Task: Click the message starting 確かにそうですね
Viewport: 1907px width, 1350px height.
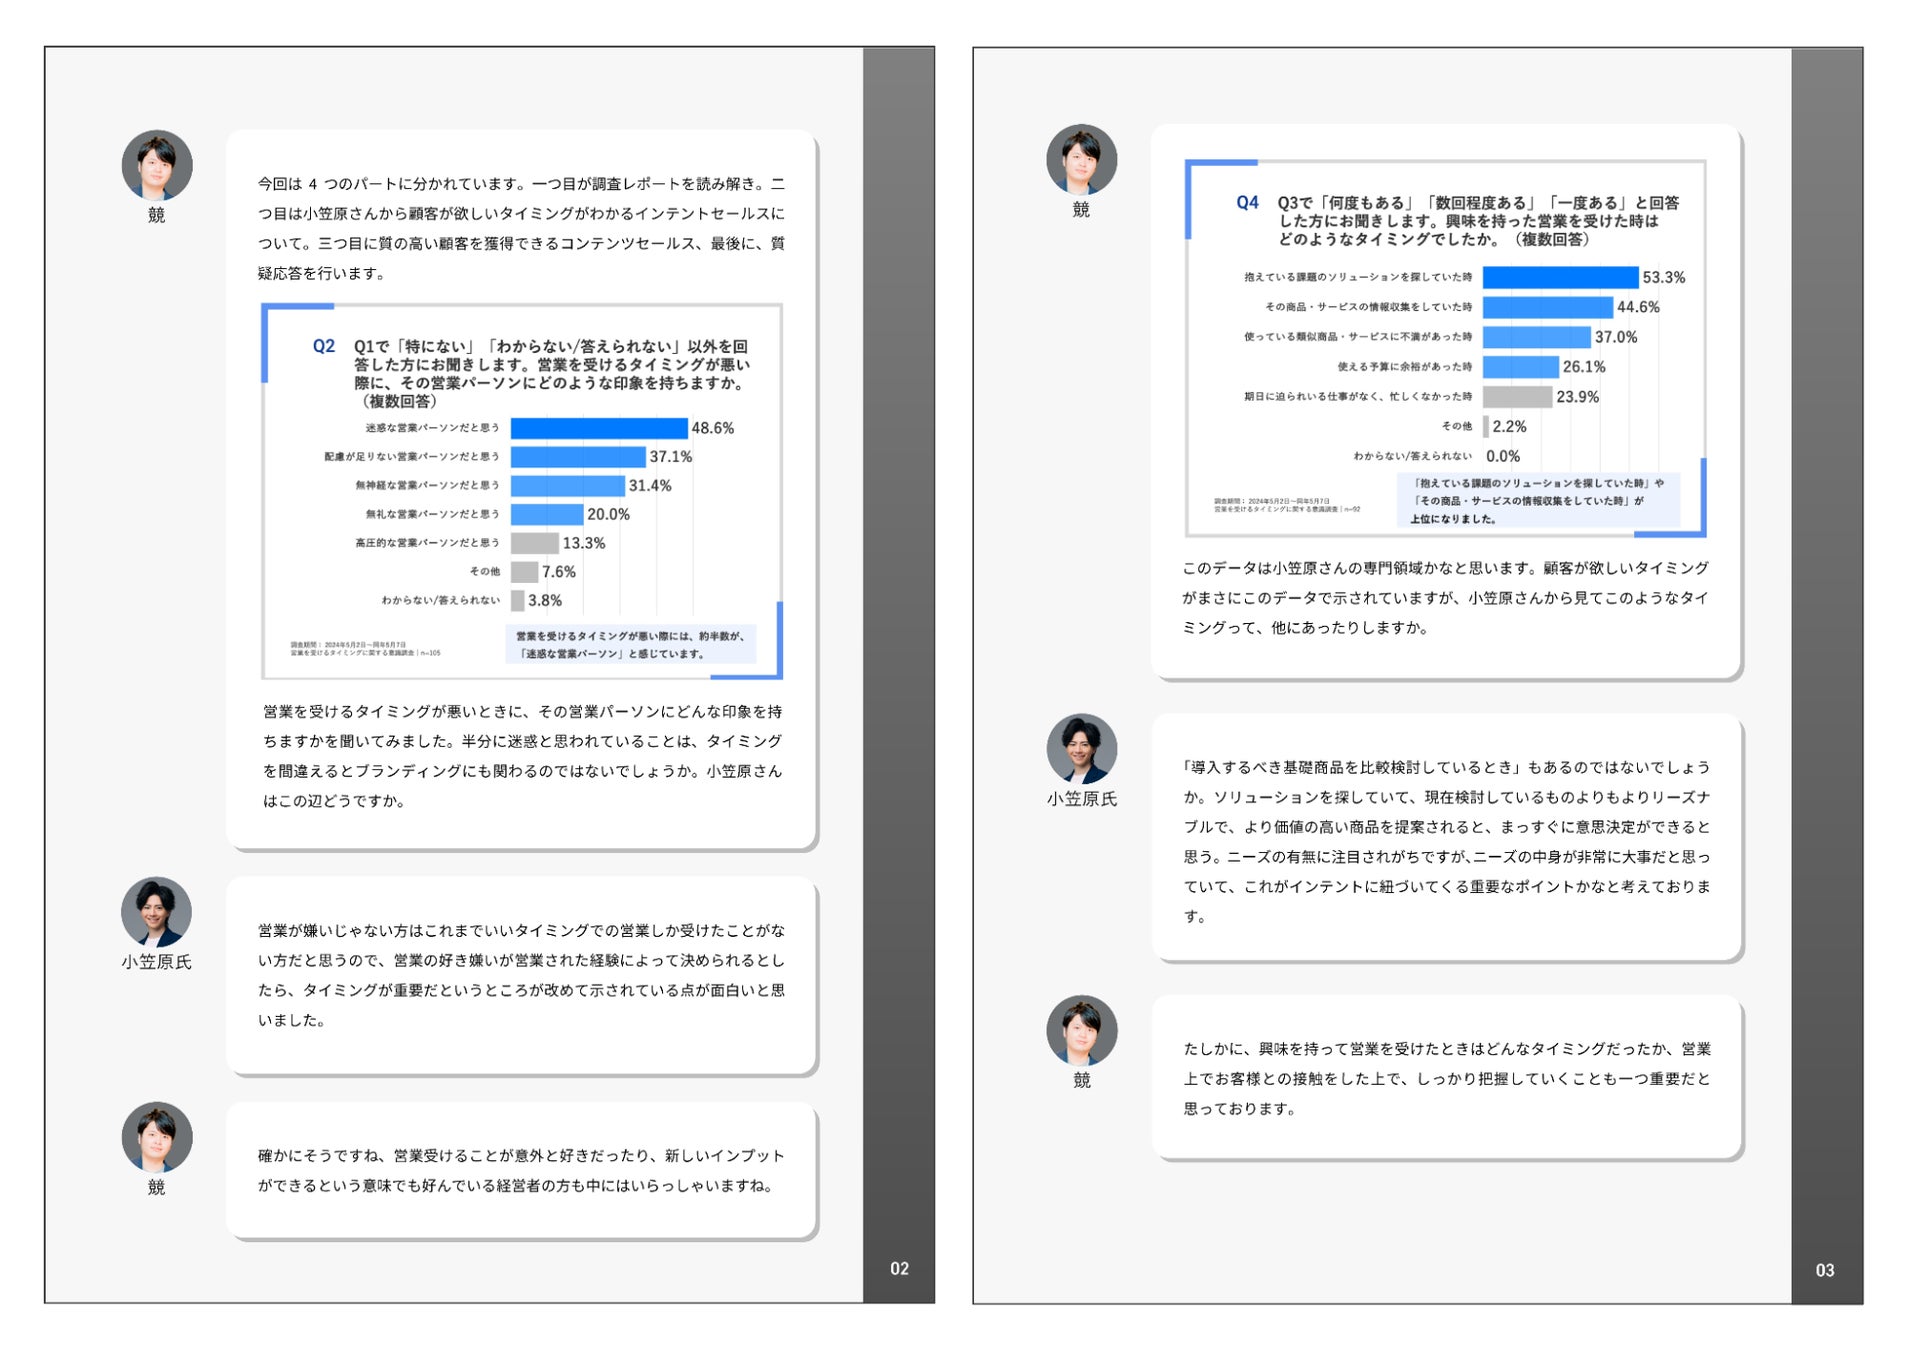Action: [x=521, y=1171]
